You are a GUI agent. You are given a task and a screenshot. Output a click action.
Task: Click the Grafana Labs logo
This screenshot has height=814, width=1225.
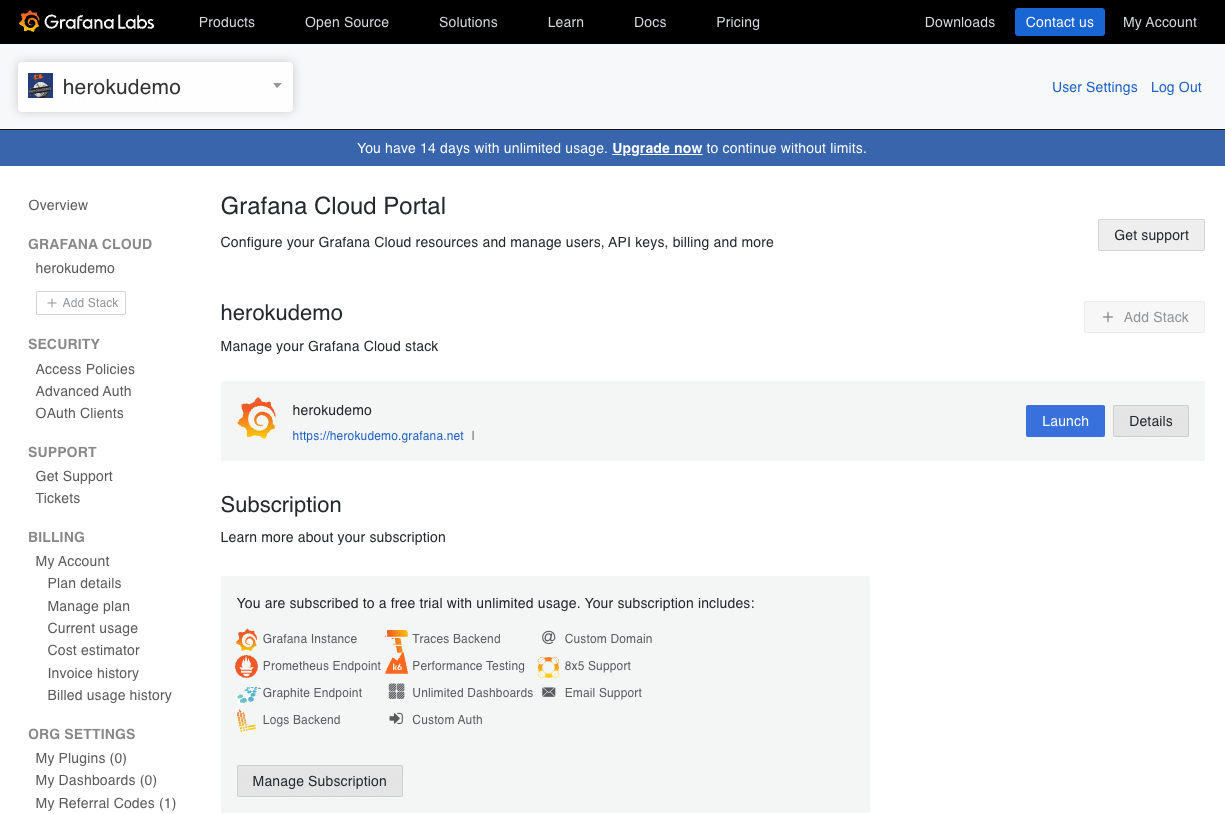pyautogui.click(x=87, y=21)
